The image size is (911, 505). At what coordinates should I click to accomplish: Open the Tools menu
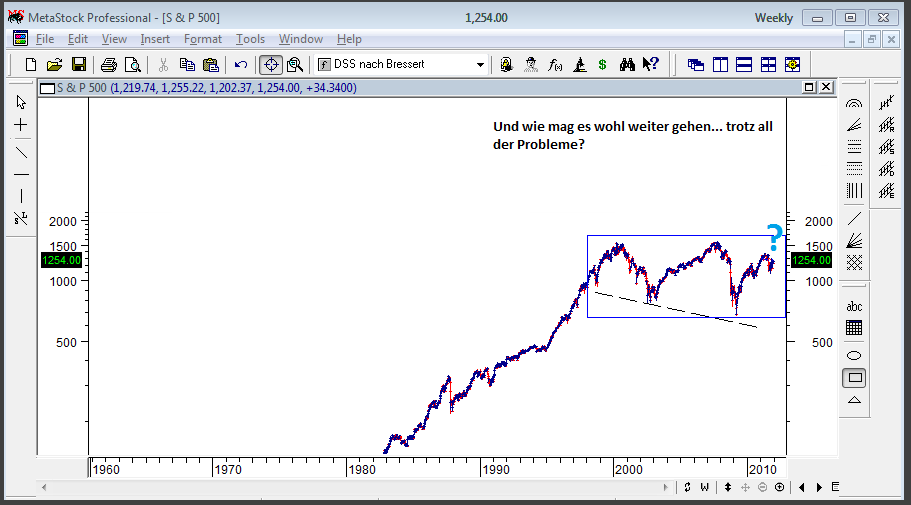click(x=250, y=39)
